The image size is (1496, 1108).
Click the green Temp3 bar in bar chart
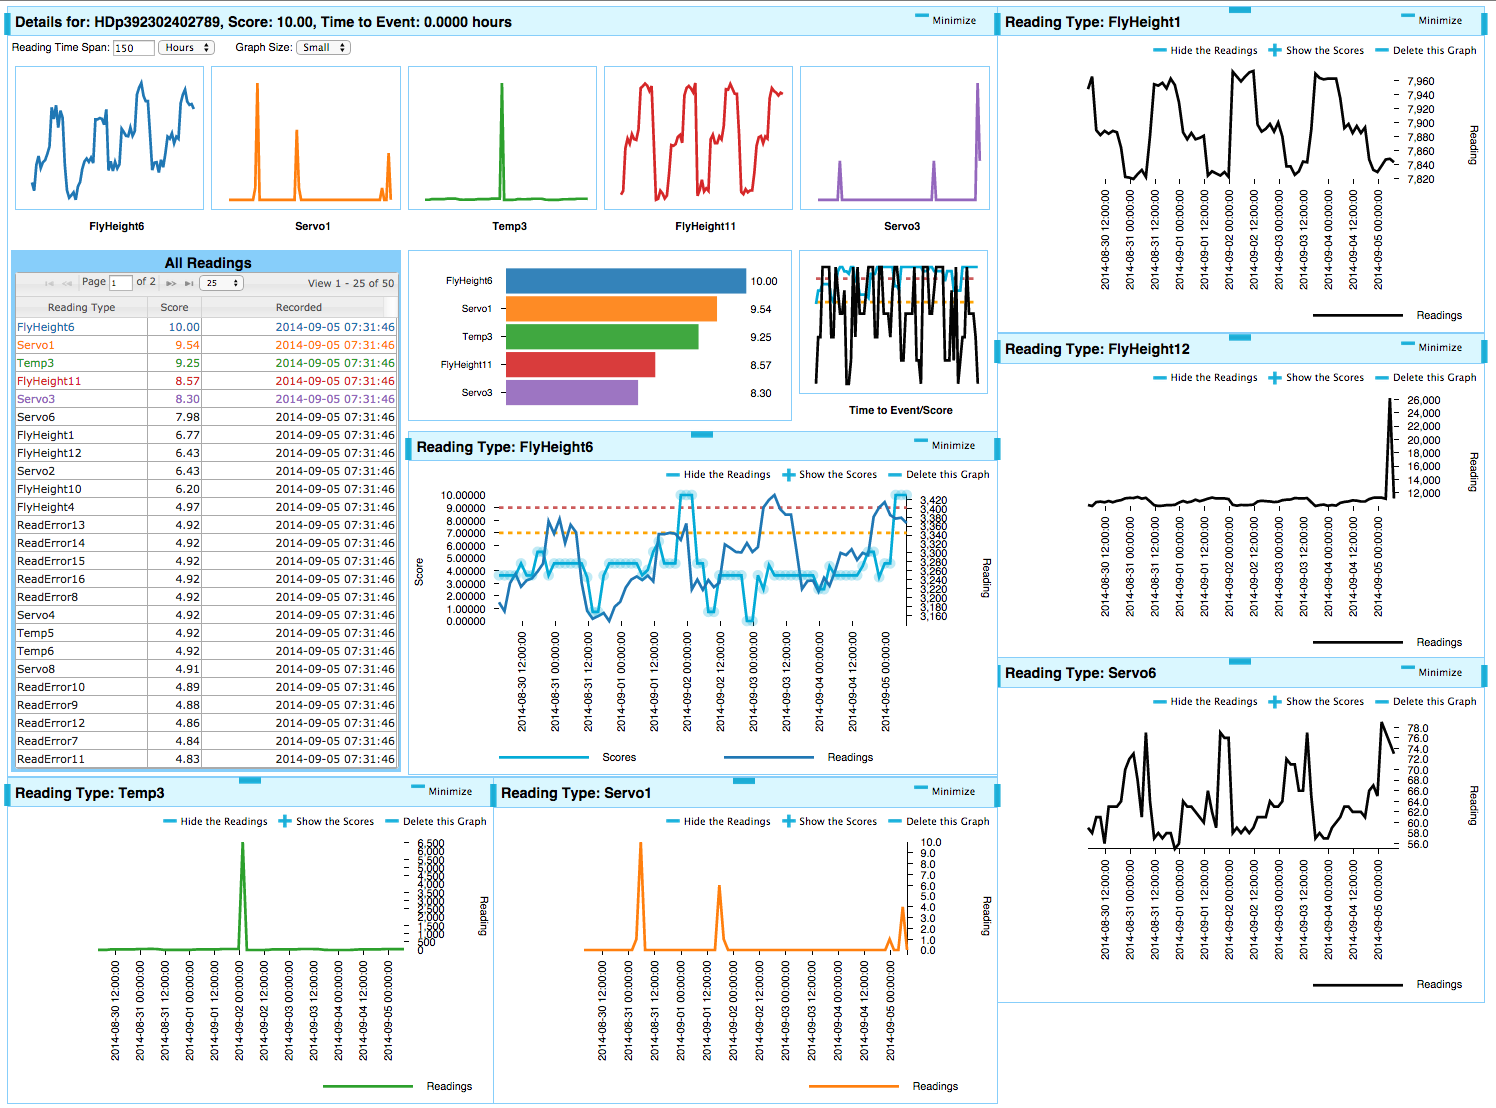[602, 337]
